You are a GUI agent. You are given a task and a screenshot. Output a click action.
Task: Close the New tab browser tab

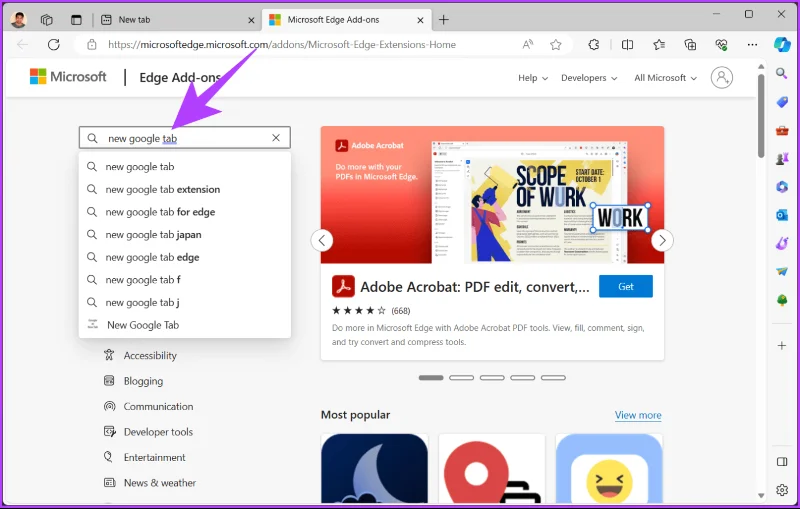pos(251,20)
